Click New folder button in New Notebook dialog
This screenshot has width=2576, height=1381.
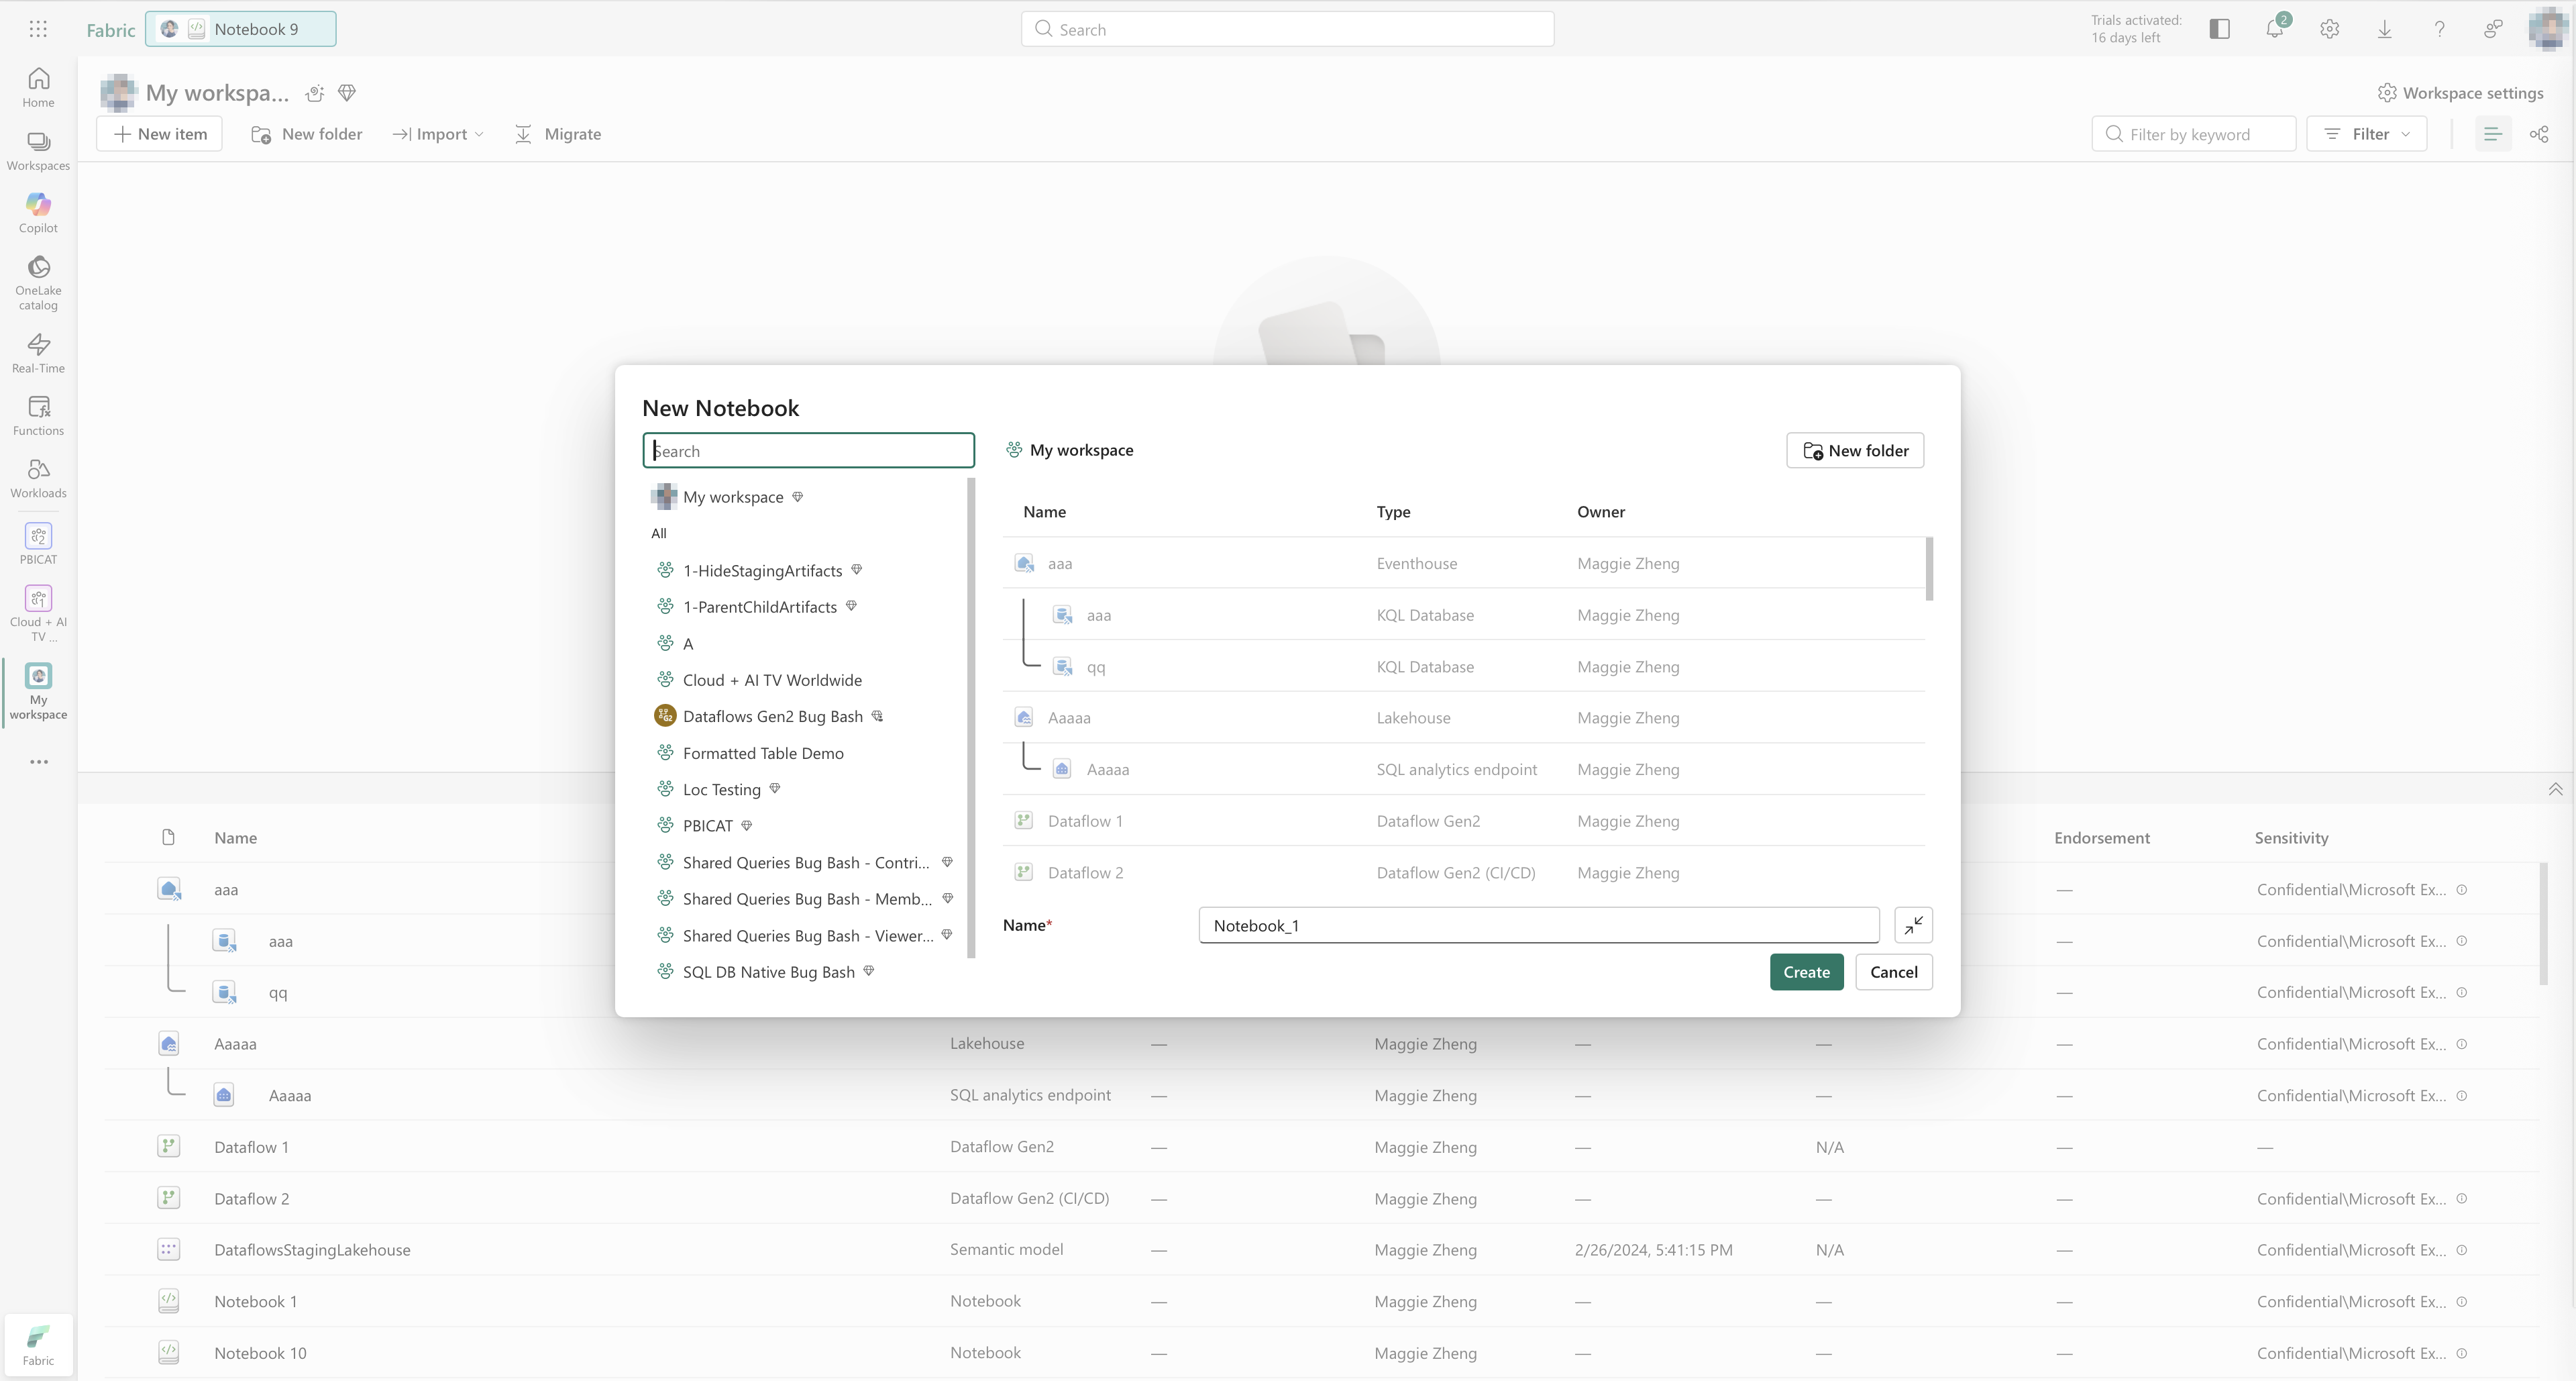(1855, 451)
